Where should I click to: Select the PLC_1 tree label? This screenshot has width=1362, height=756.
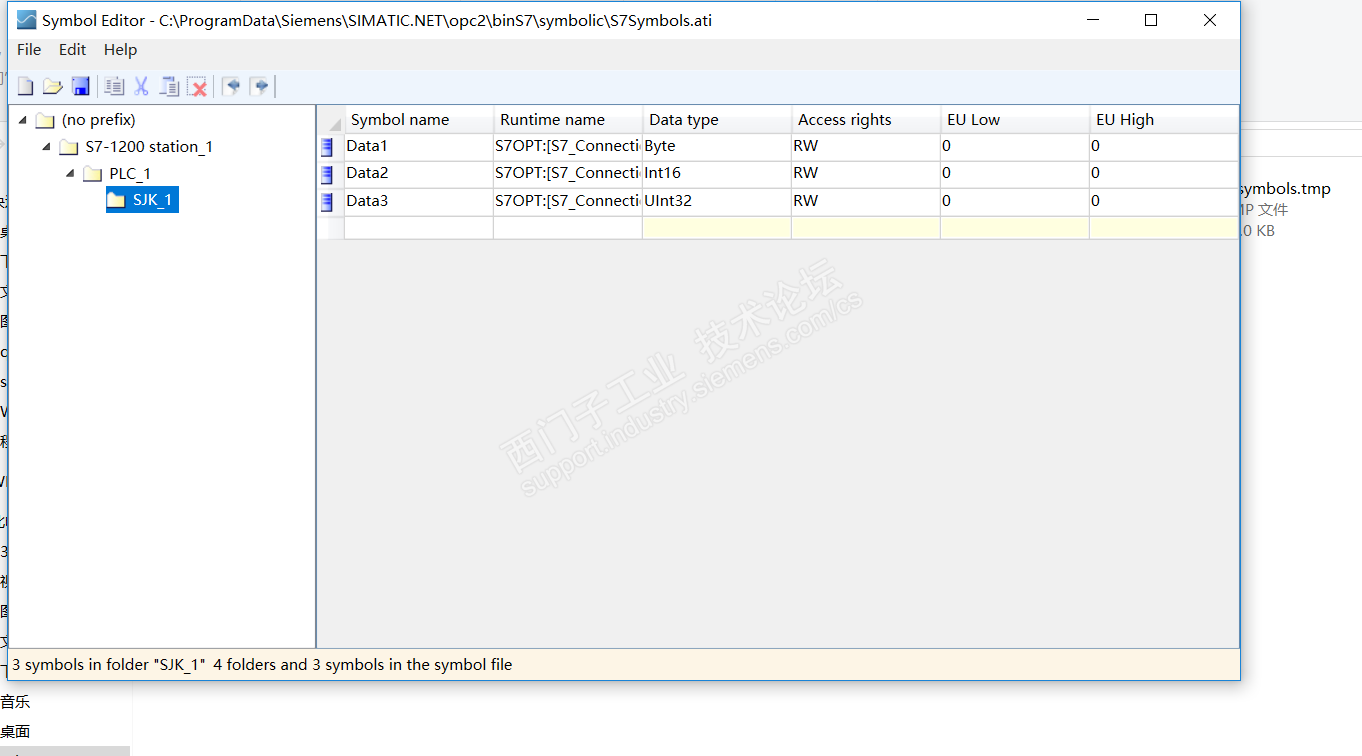(x=131, y=174)
